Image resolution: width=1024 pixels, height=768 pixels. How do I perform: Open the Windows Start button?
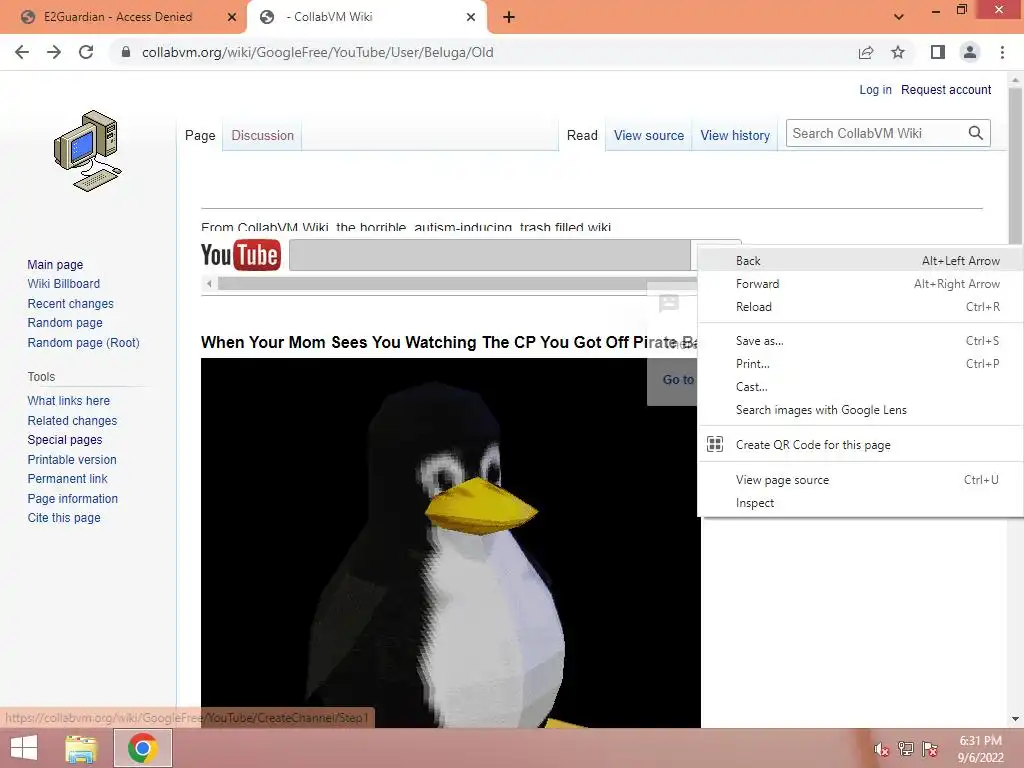24,748
